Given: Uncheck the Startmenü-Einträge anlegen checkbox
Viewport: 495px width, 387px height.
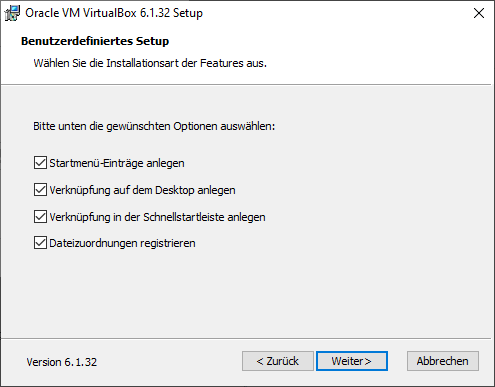Looking at the screenshot, I should pyautogui.click(x=40, y=163).
